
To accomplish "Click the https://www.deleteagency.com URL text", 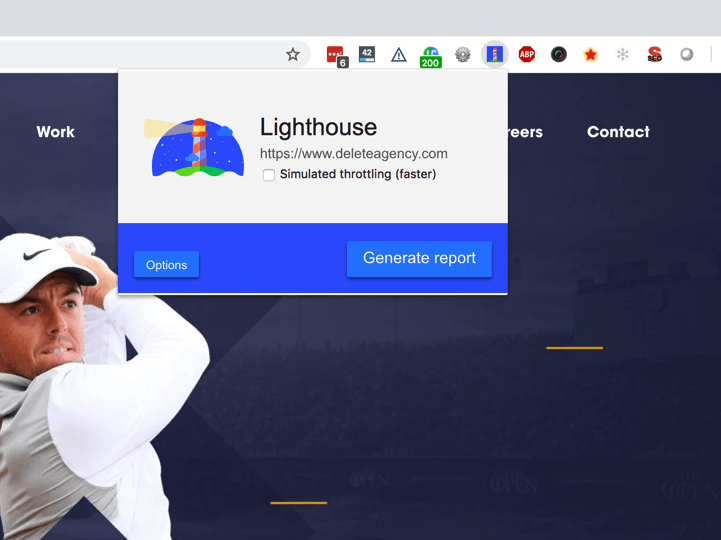I will tap(354, 154).
